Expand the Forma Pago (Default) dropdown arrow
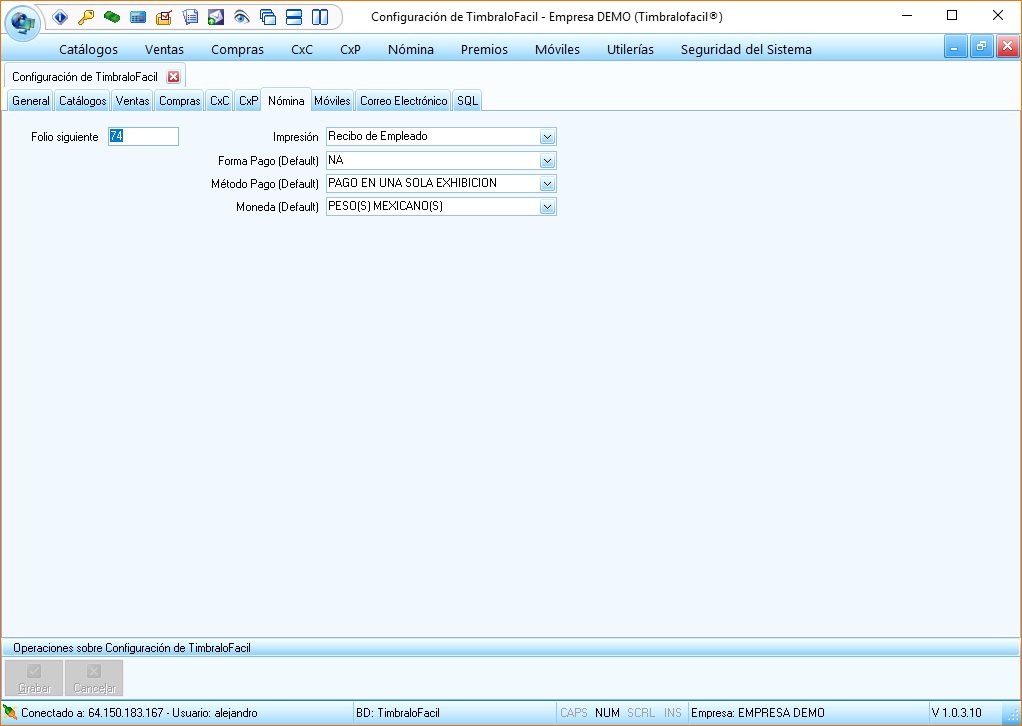Viewport: 1022px width, 726px height. (548, 160)
